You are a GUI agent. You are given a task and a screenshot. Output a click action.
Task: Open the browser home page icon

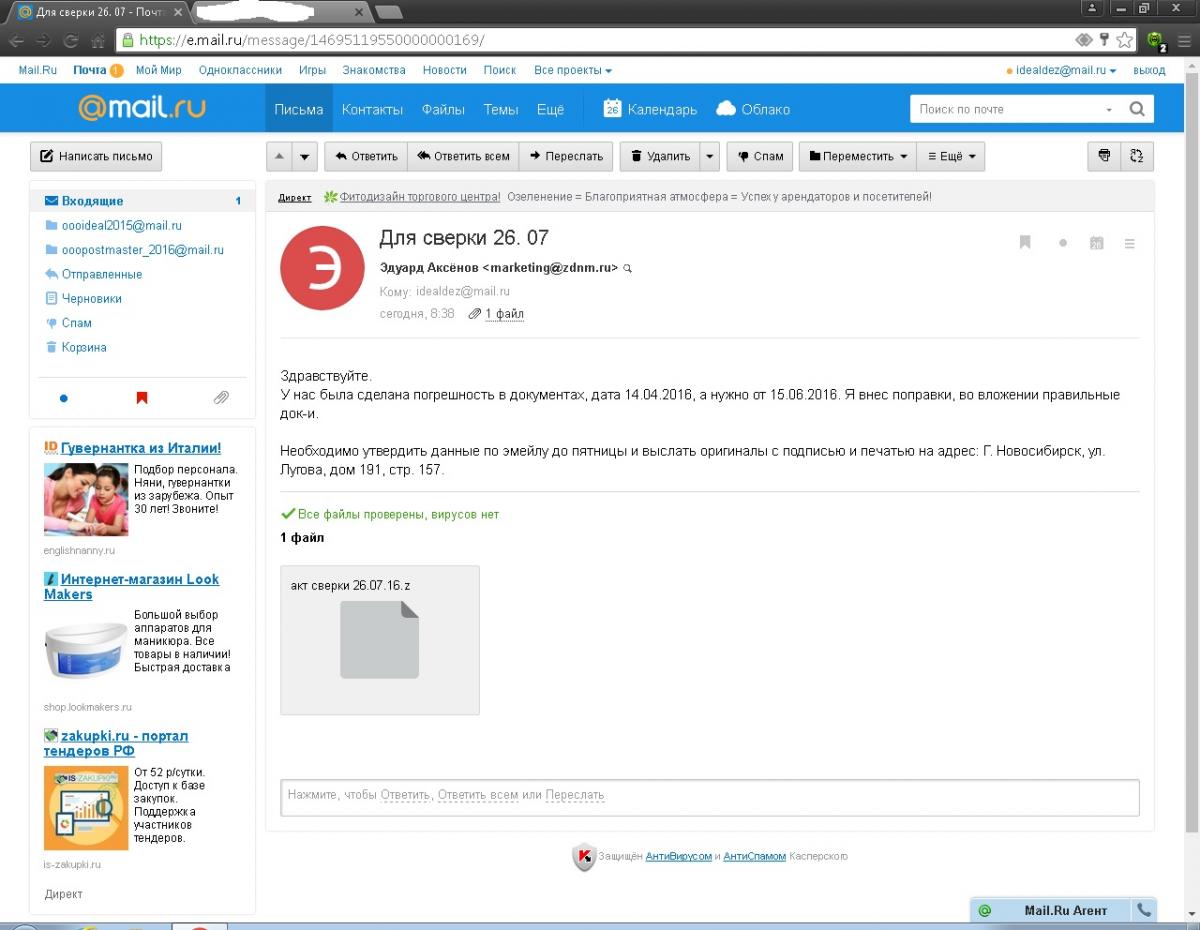point(98,41)
